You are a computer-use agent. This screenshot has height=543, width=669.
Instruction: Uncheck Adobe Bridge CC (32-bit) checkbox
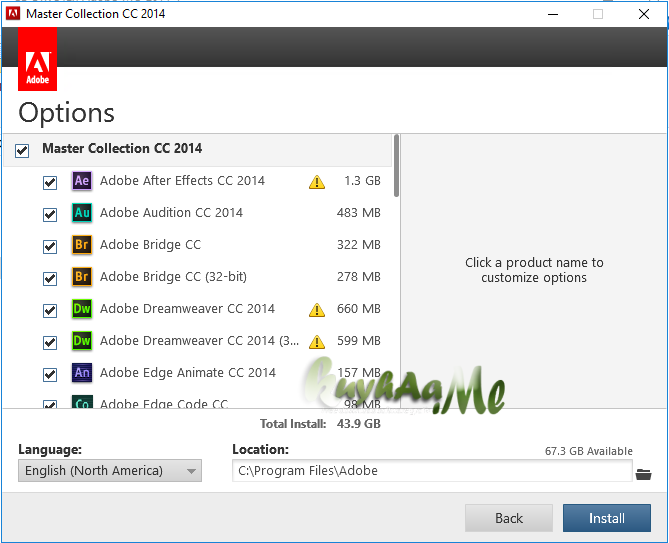point(50,279)
